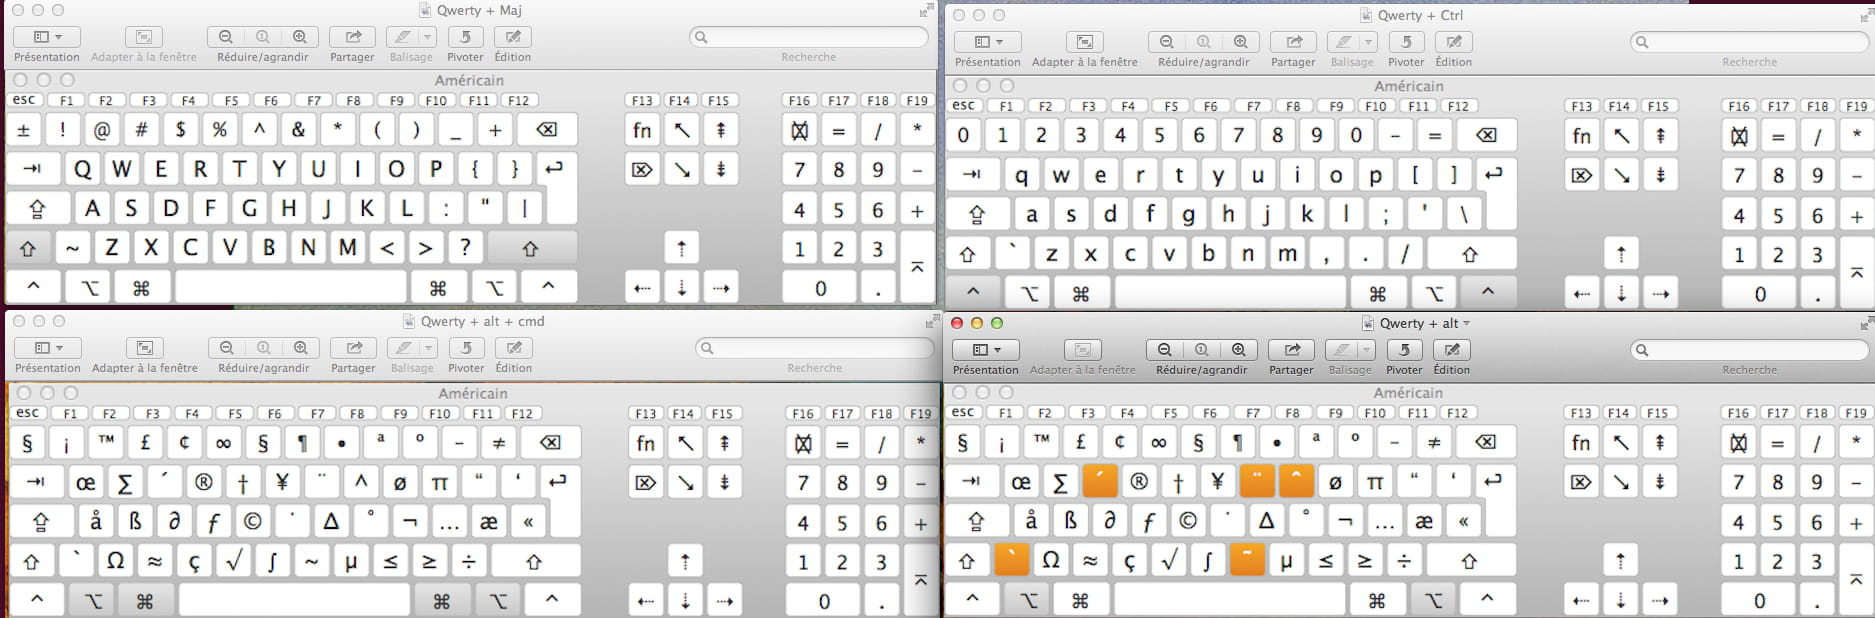Click the "fn" key in Qwerty + alt image
The image size is (1875, 618).
[x=1581, y=442]
